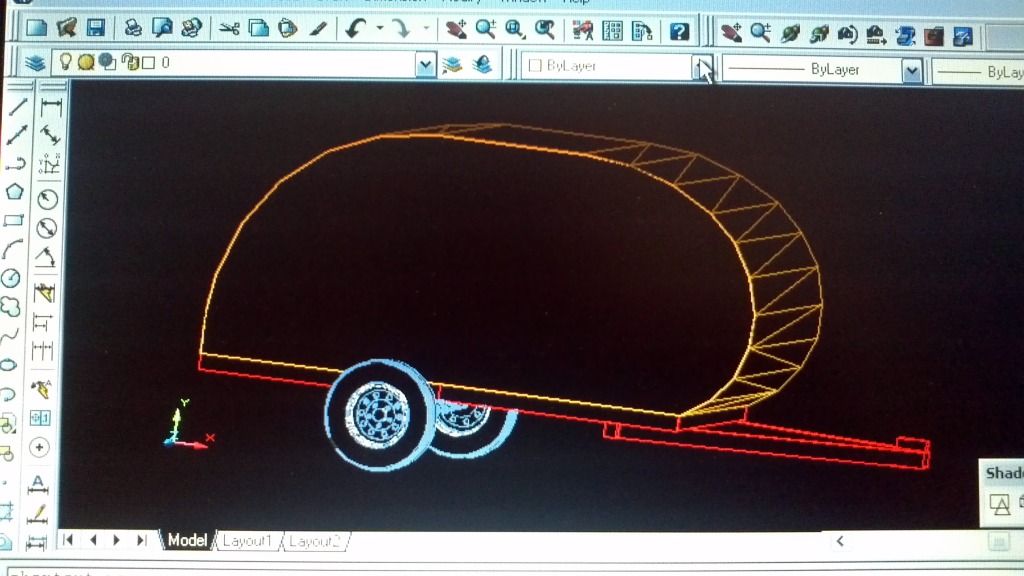
Task: Click the Publish icon
Action: (x=191, y=28)
